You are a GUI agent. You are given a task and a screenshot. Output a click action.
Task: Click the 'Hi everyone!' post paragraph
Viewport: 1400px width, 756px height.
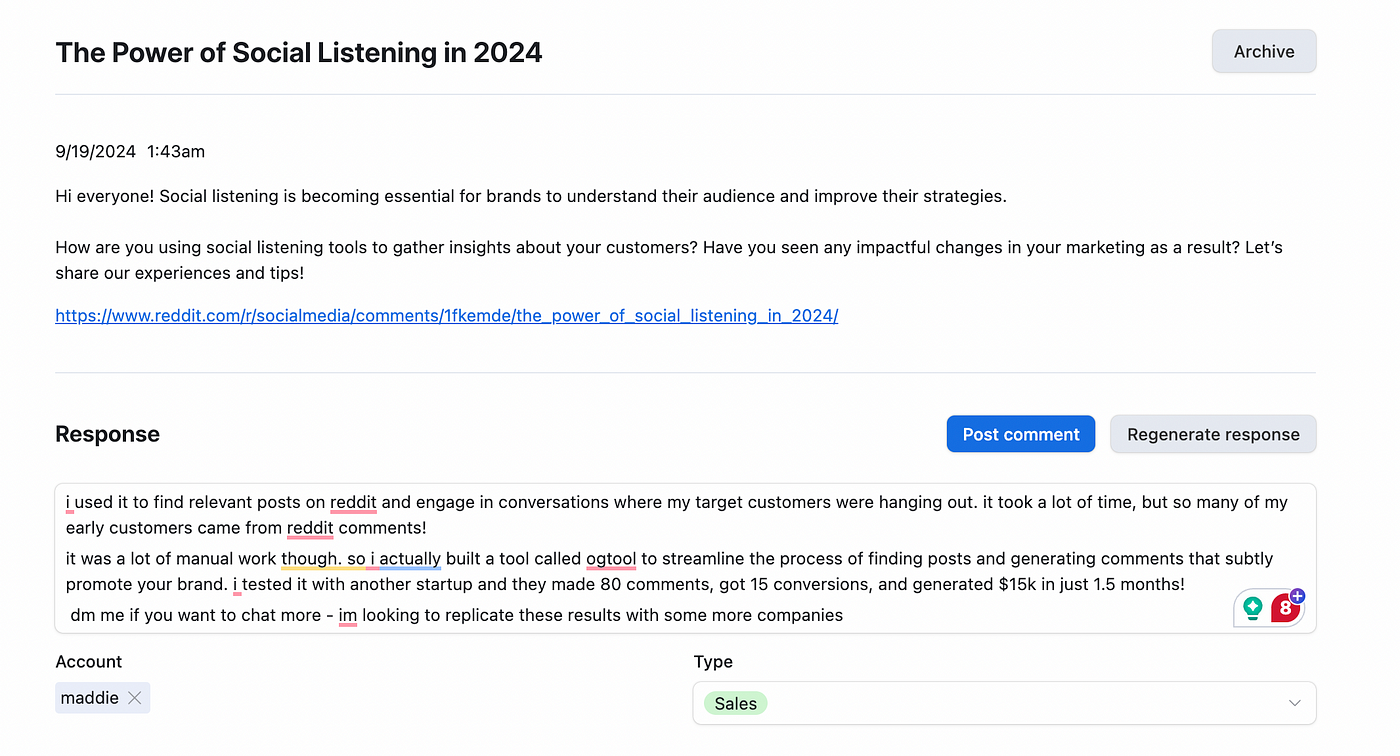(531, 196)
